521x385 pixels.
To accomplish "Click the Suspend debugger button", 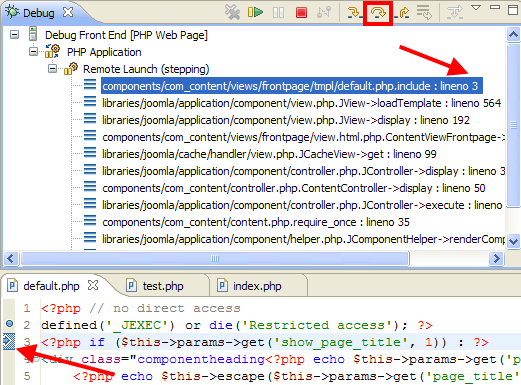I will 278,13.
